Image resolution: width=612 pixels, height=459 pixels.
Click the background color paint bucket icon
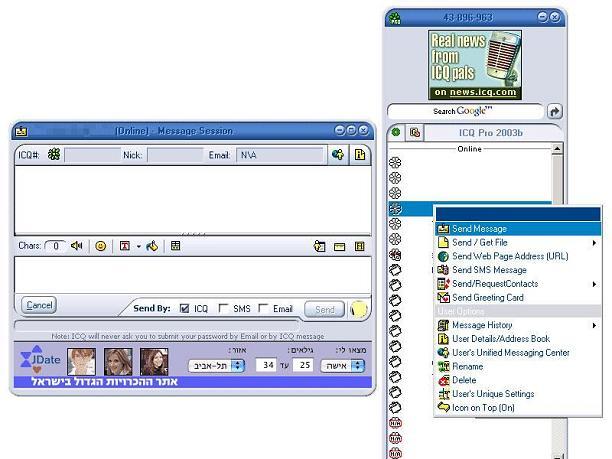(152, 246)
